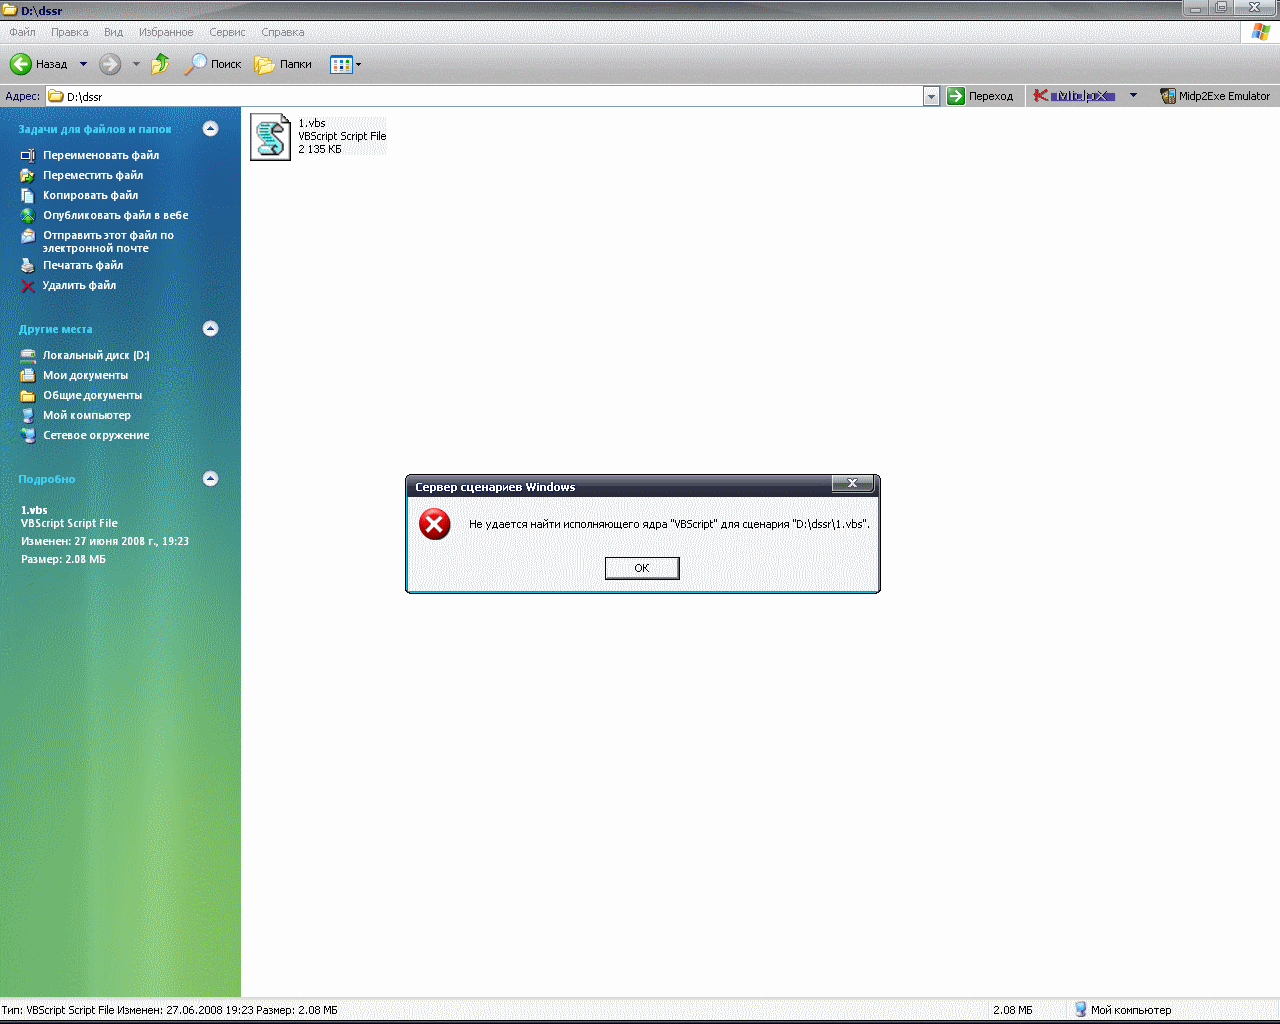
Task: Open the Справка menu
Action: pos(283,32)
